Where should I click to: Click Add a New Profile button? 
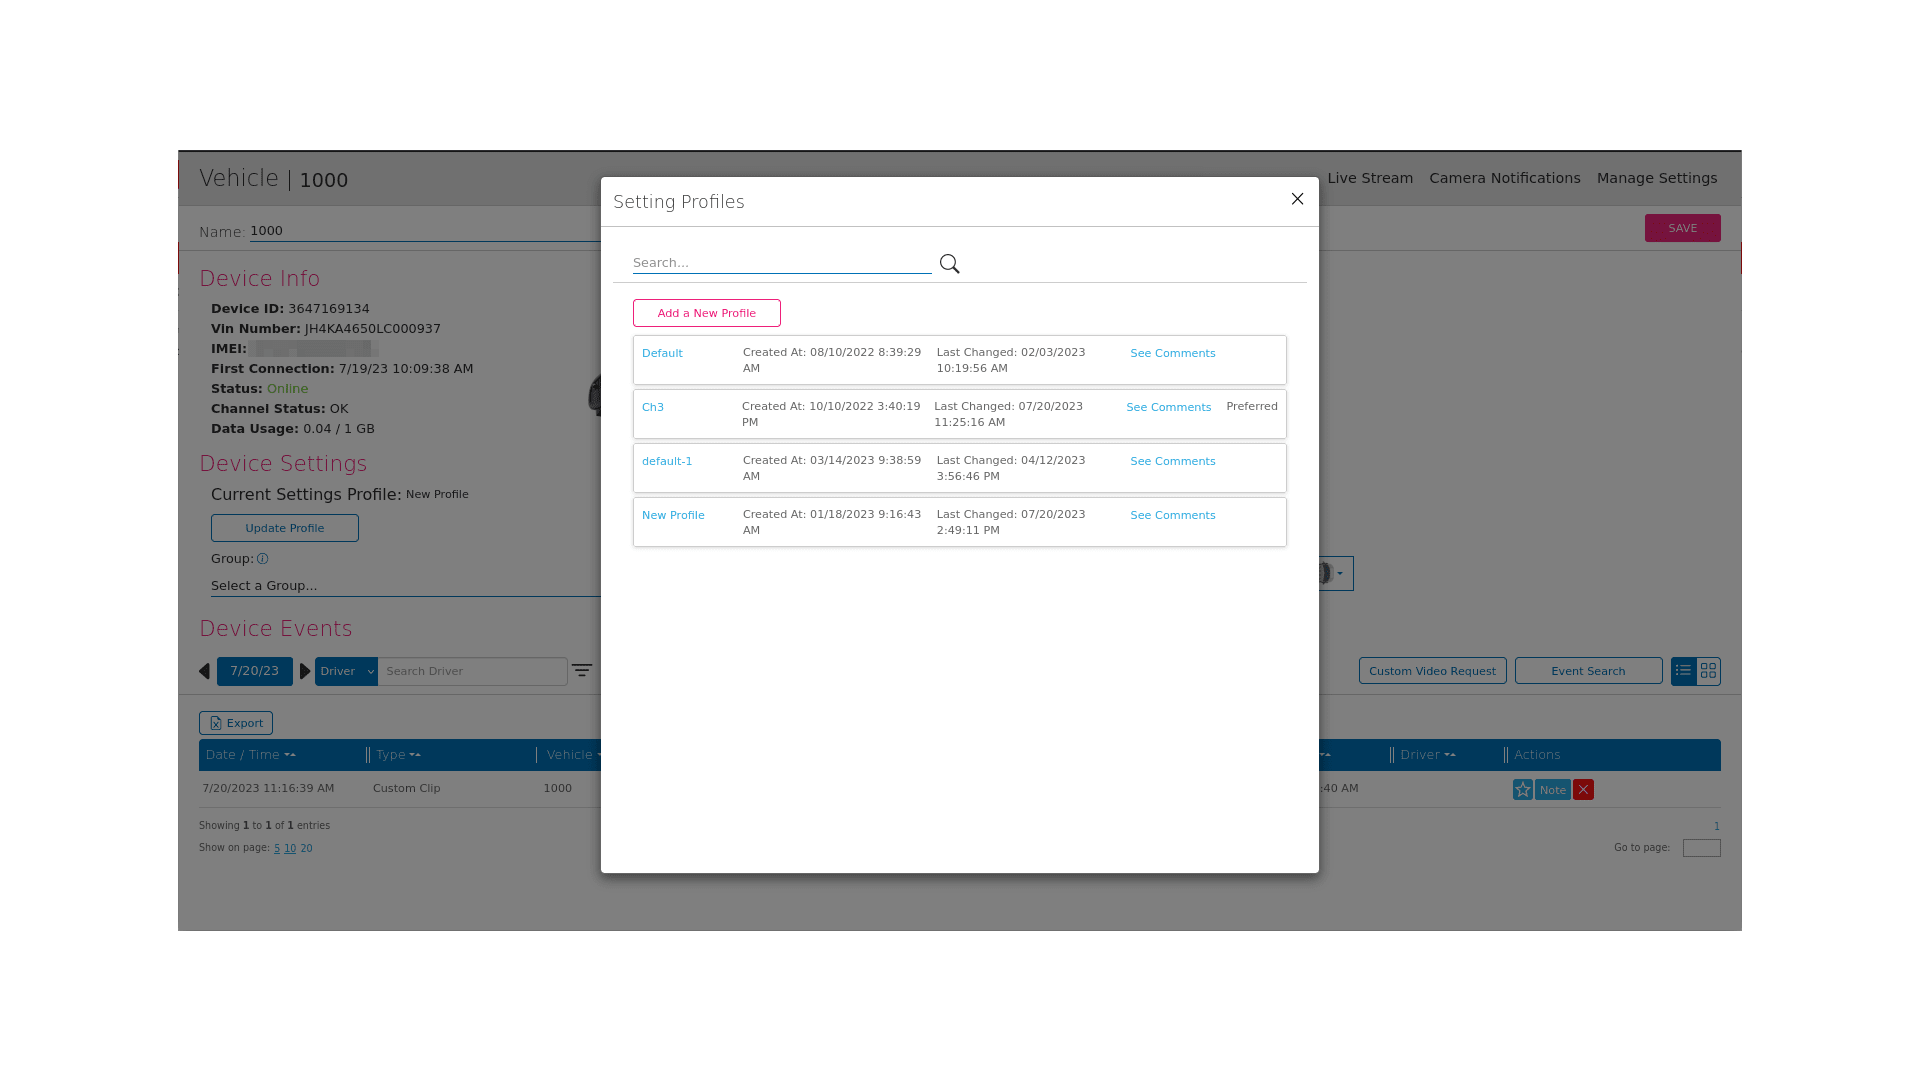pyautogui.click(x=706, y=313)
